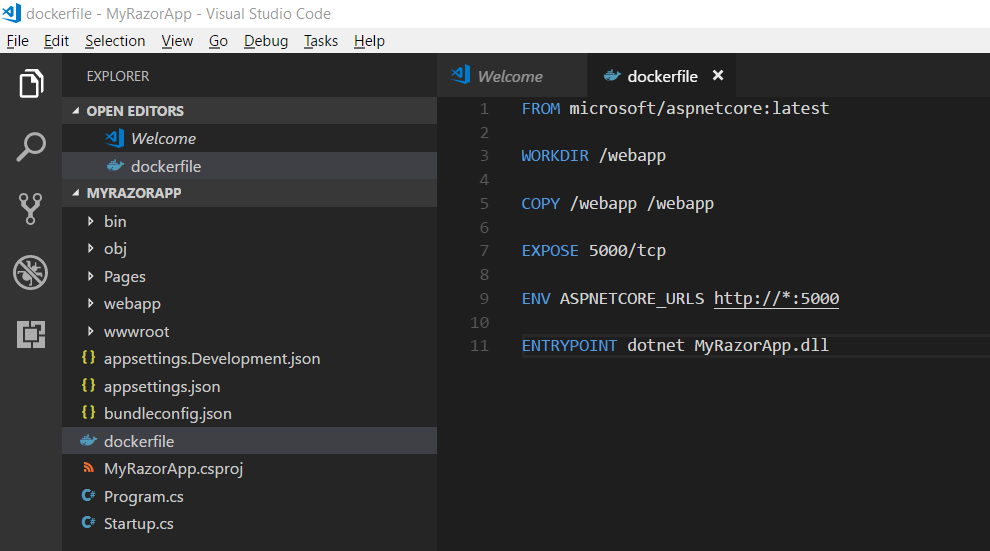990x551 pixels.
Task: Click the VS Code icon beside Welcome in Open Editors
Action: click(x=114, y=138)
